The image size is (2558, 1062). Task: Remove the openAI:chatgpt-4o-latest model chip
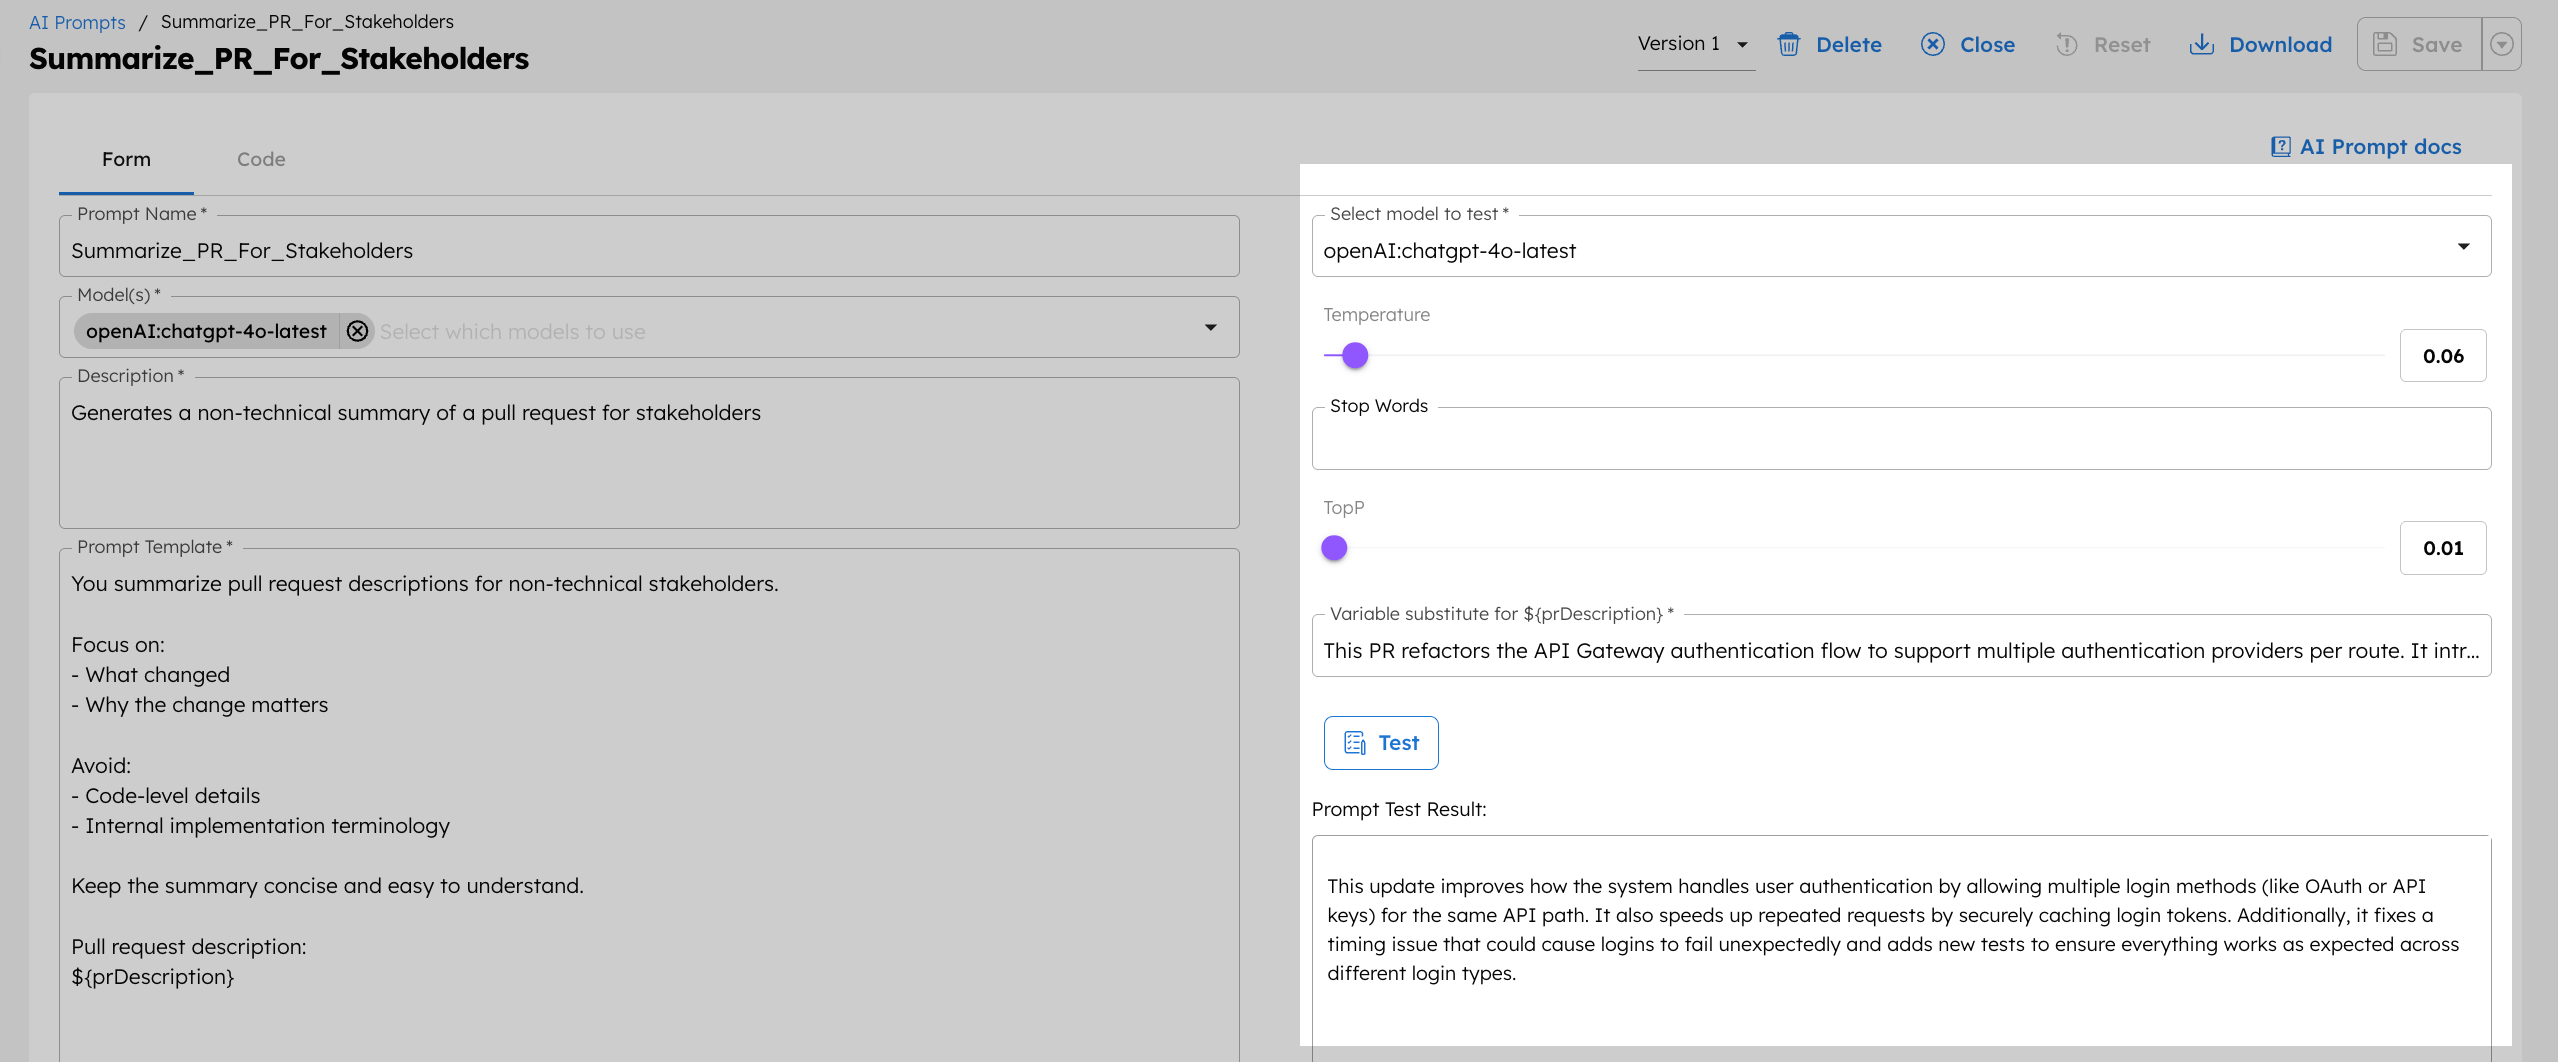(358, 331)
